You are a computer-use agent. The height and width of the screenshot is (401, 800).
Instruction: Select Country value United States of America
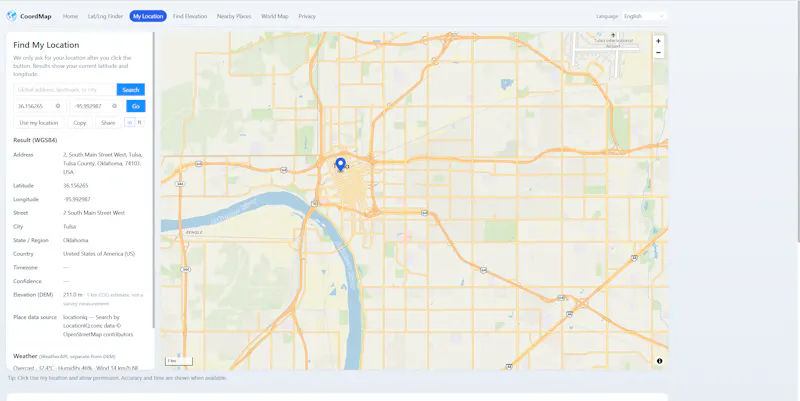coord(99,254)
